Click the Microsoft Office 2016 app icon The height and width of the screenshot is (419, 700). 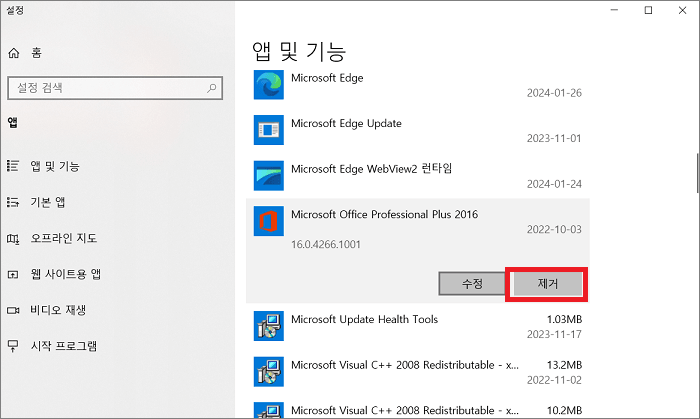(269, 221)
